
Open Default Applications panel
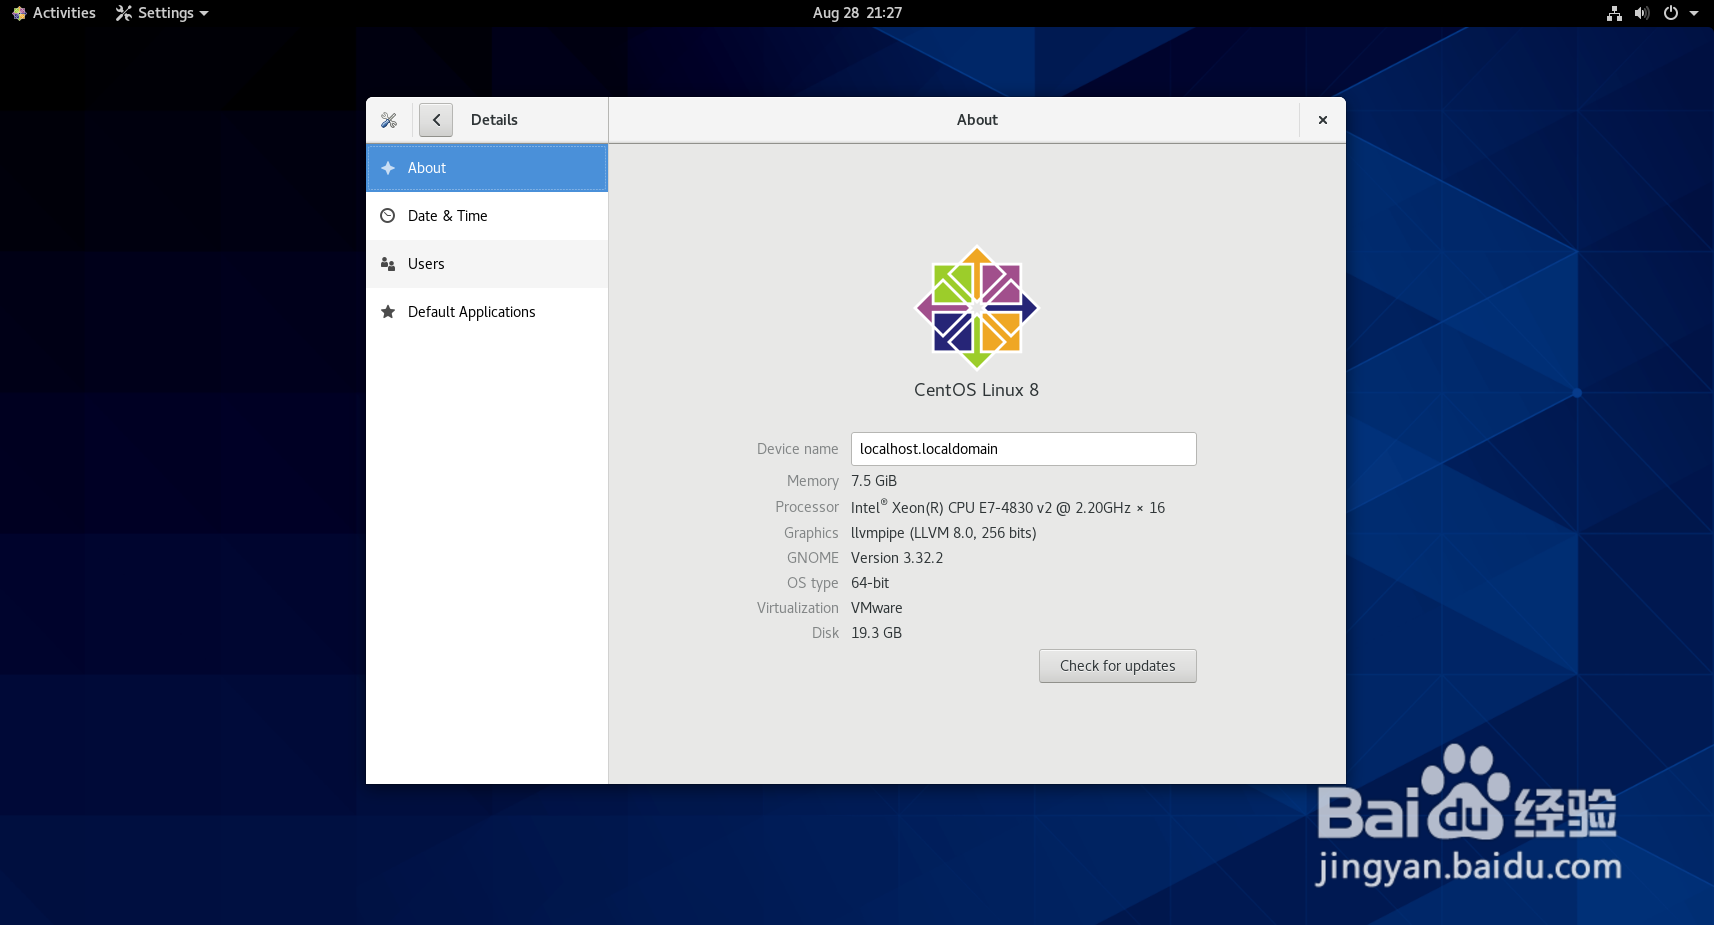point(487,312)
